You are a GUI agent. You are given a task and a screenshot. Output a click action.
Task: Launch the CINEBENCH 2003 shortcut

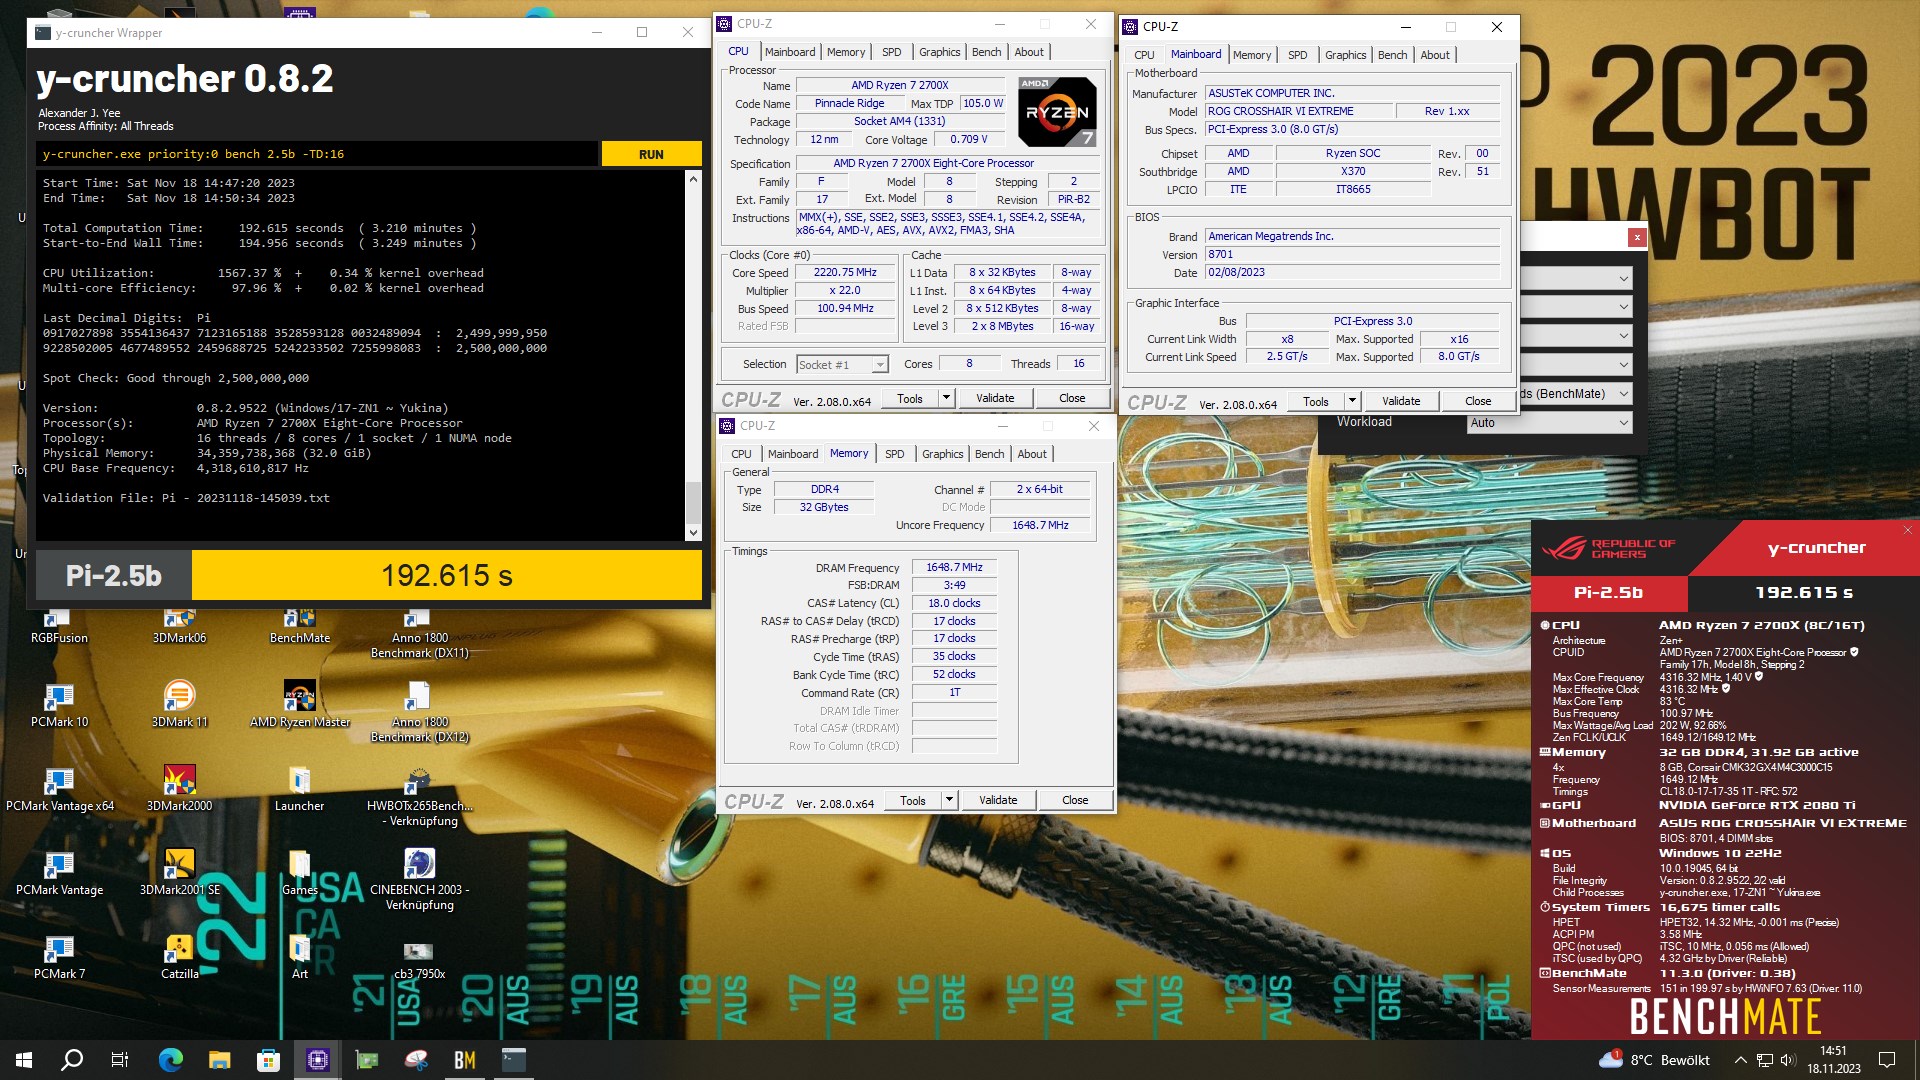pyautogui.click(x=419, y=881)
